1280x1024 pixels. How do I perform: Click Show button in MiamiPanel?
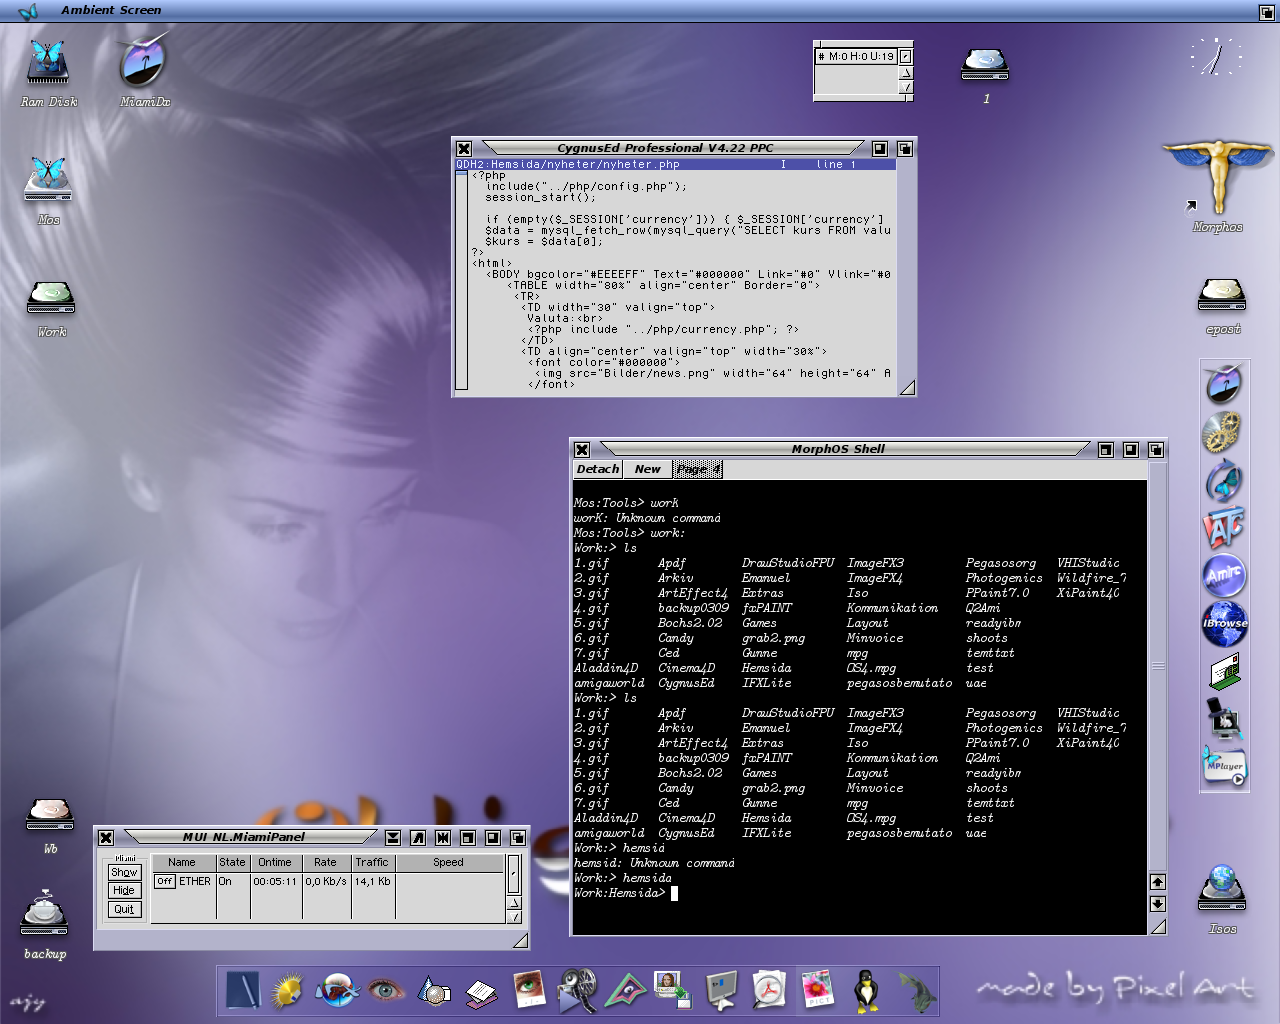(124, 872)
